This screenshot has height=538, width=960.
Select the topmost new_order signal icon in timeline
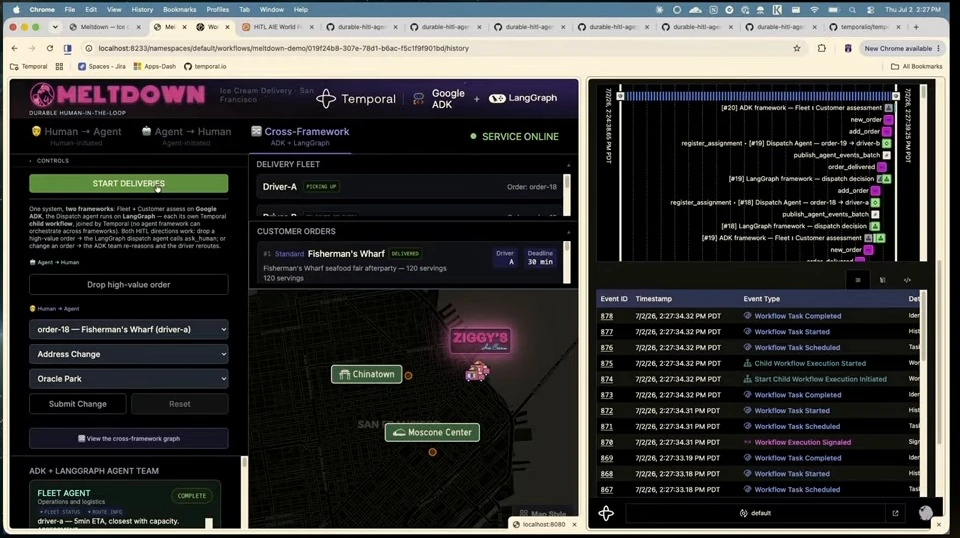coord(888,120)
